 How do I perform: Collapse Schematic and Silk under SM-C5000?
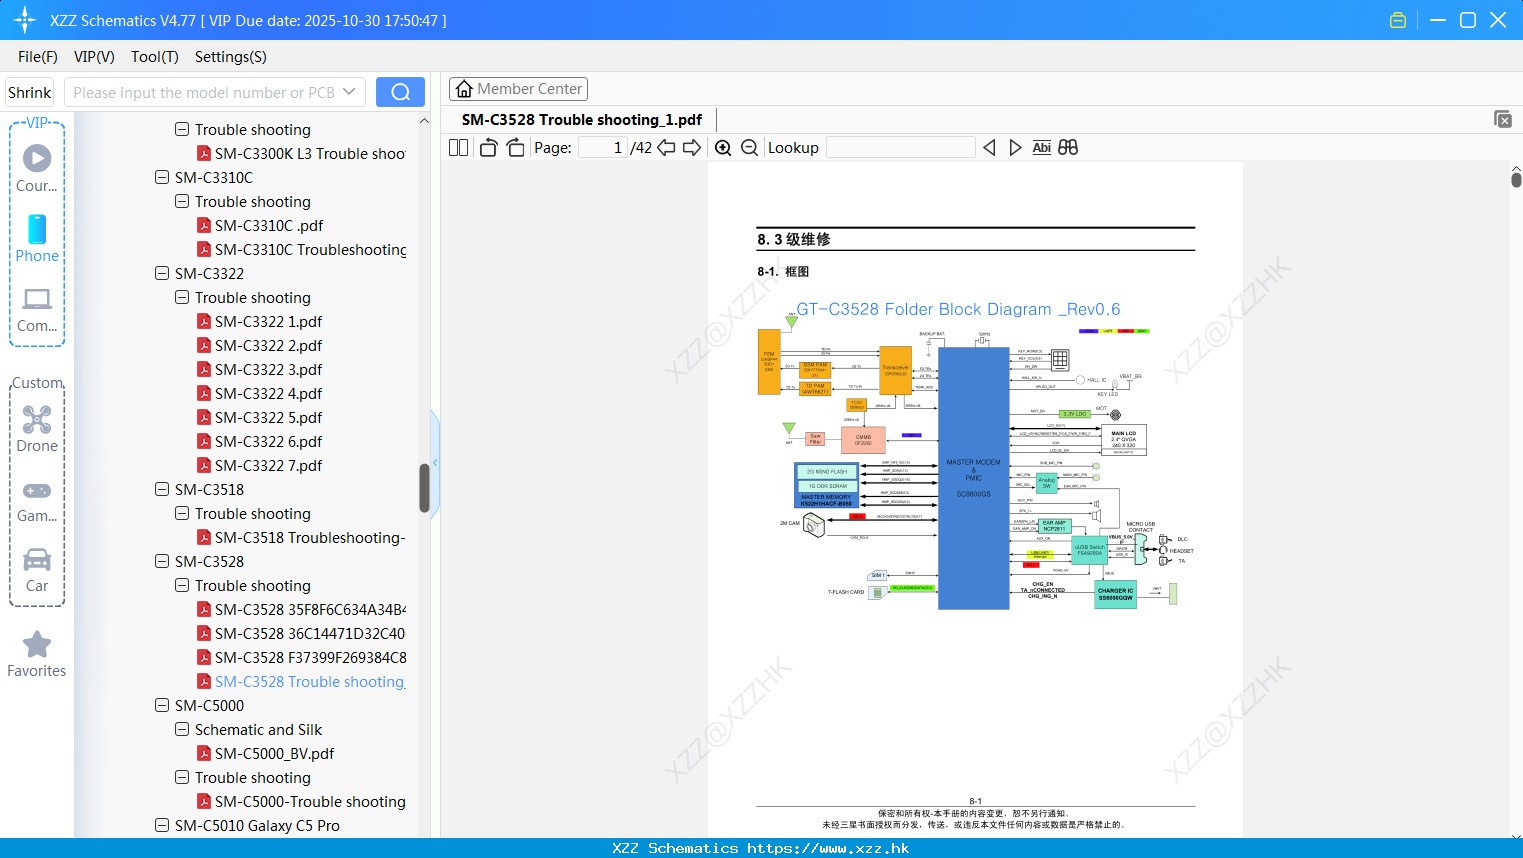coord(182,729)
